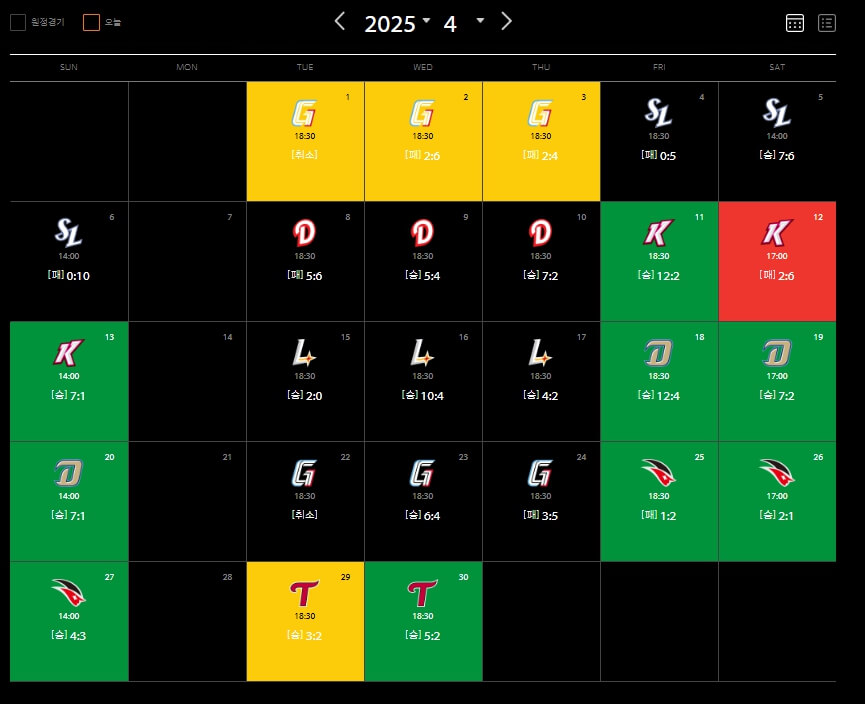
Task: Switch to list view icon
Action: click(x=826, y=23)
